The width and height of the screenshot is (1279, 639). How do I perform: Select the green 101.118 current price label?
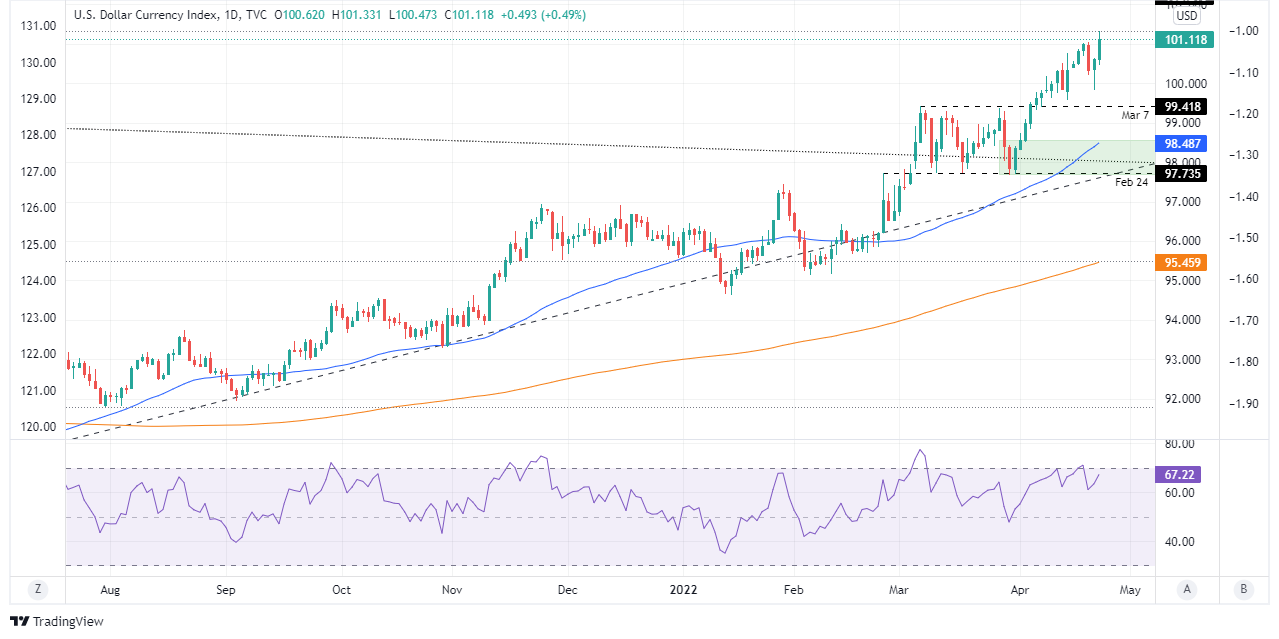pyautogui.click(x=1179, y=40)
